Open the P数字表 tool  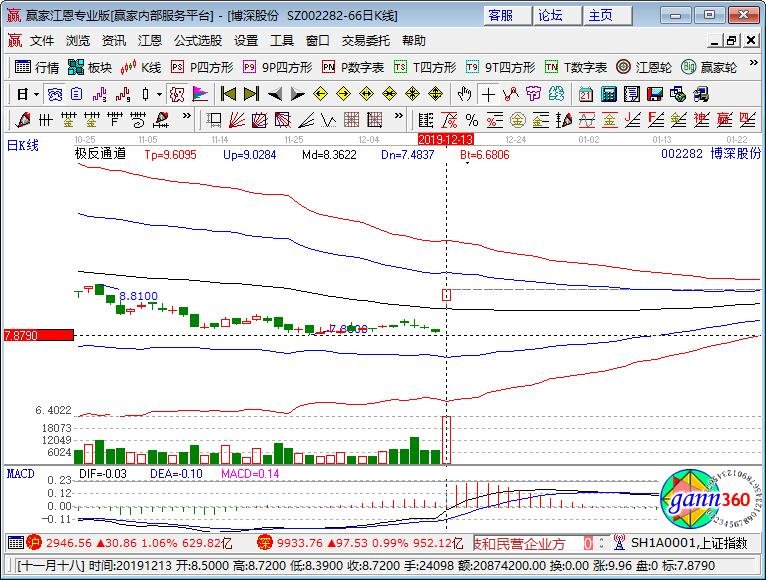[353, 67]
